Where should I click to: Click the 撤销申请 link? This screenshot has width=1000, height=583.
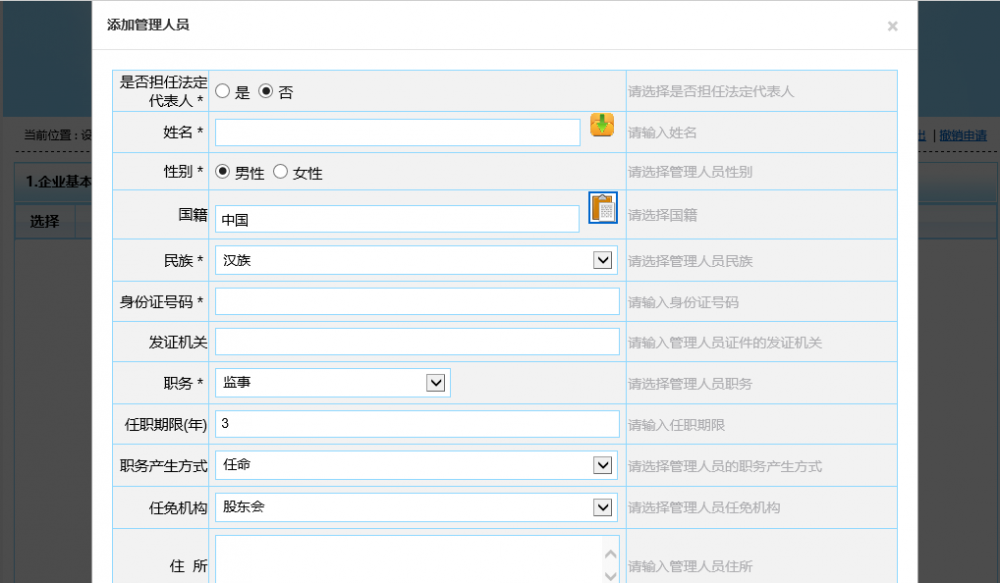(962, 136)
